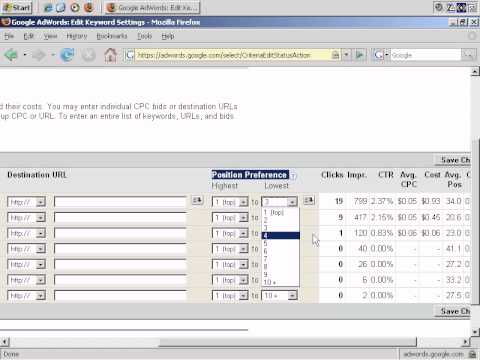Image resolution: width=480 pixels, height=360 pixels.
Task: Choose position 6 in the open dropdown
Action: click(280, 251)
